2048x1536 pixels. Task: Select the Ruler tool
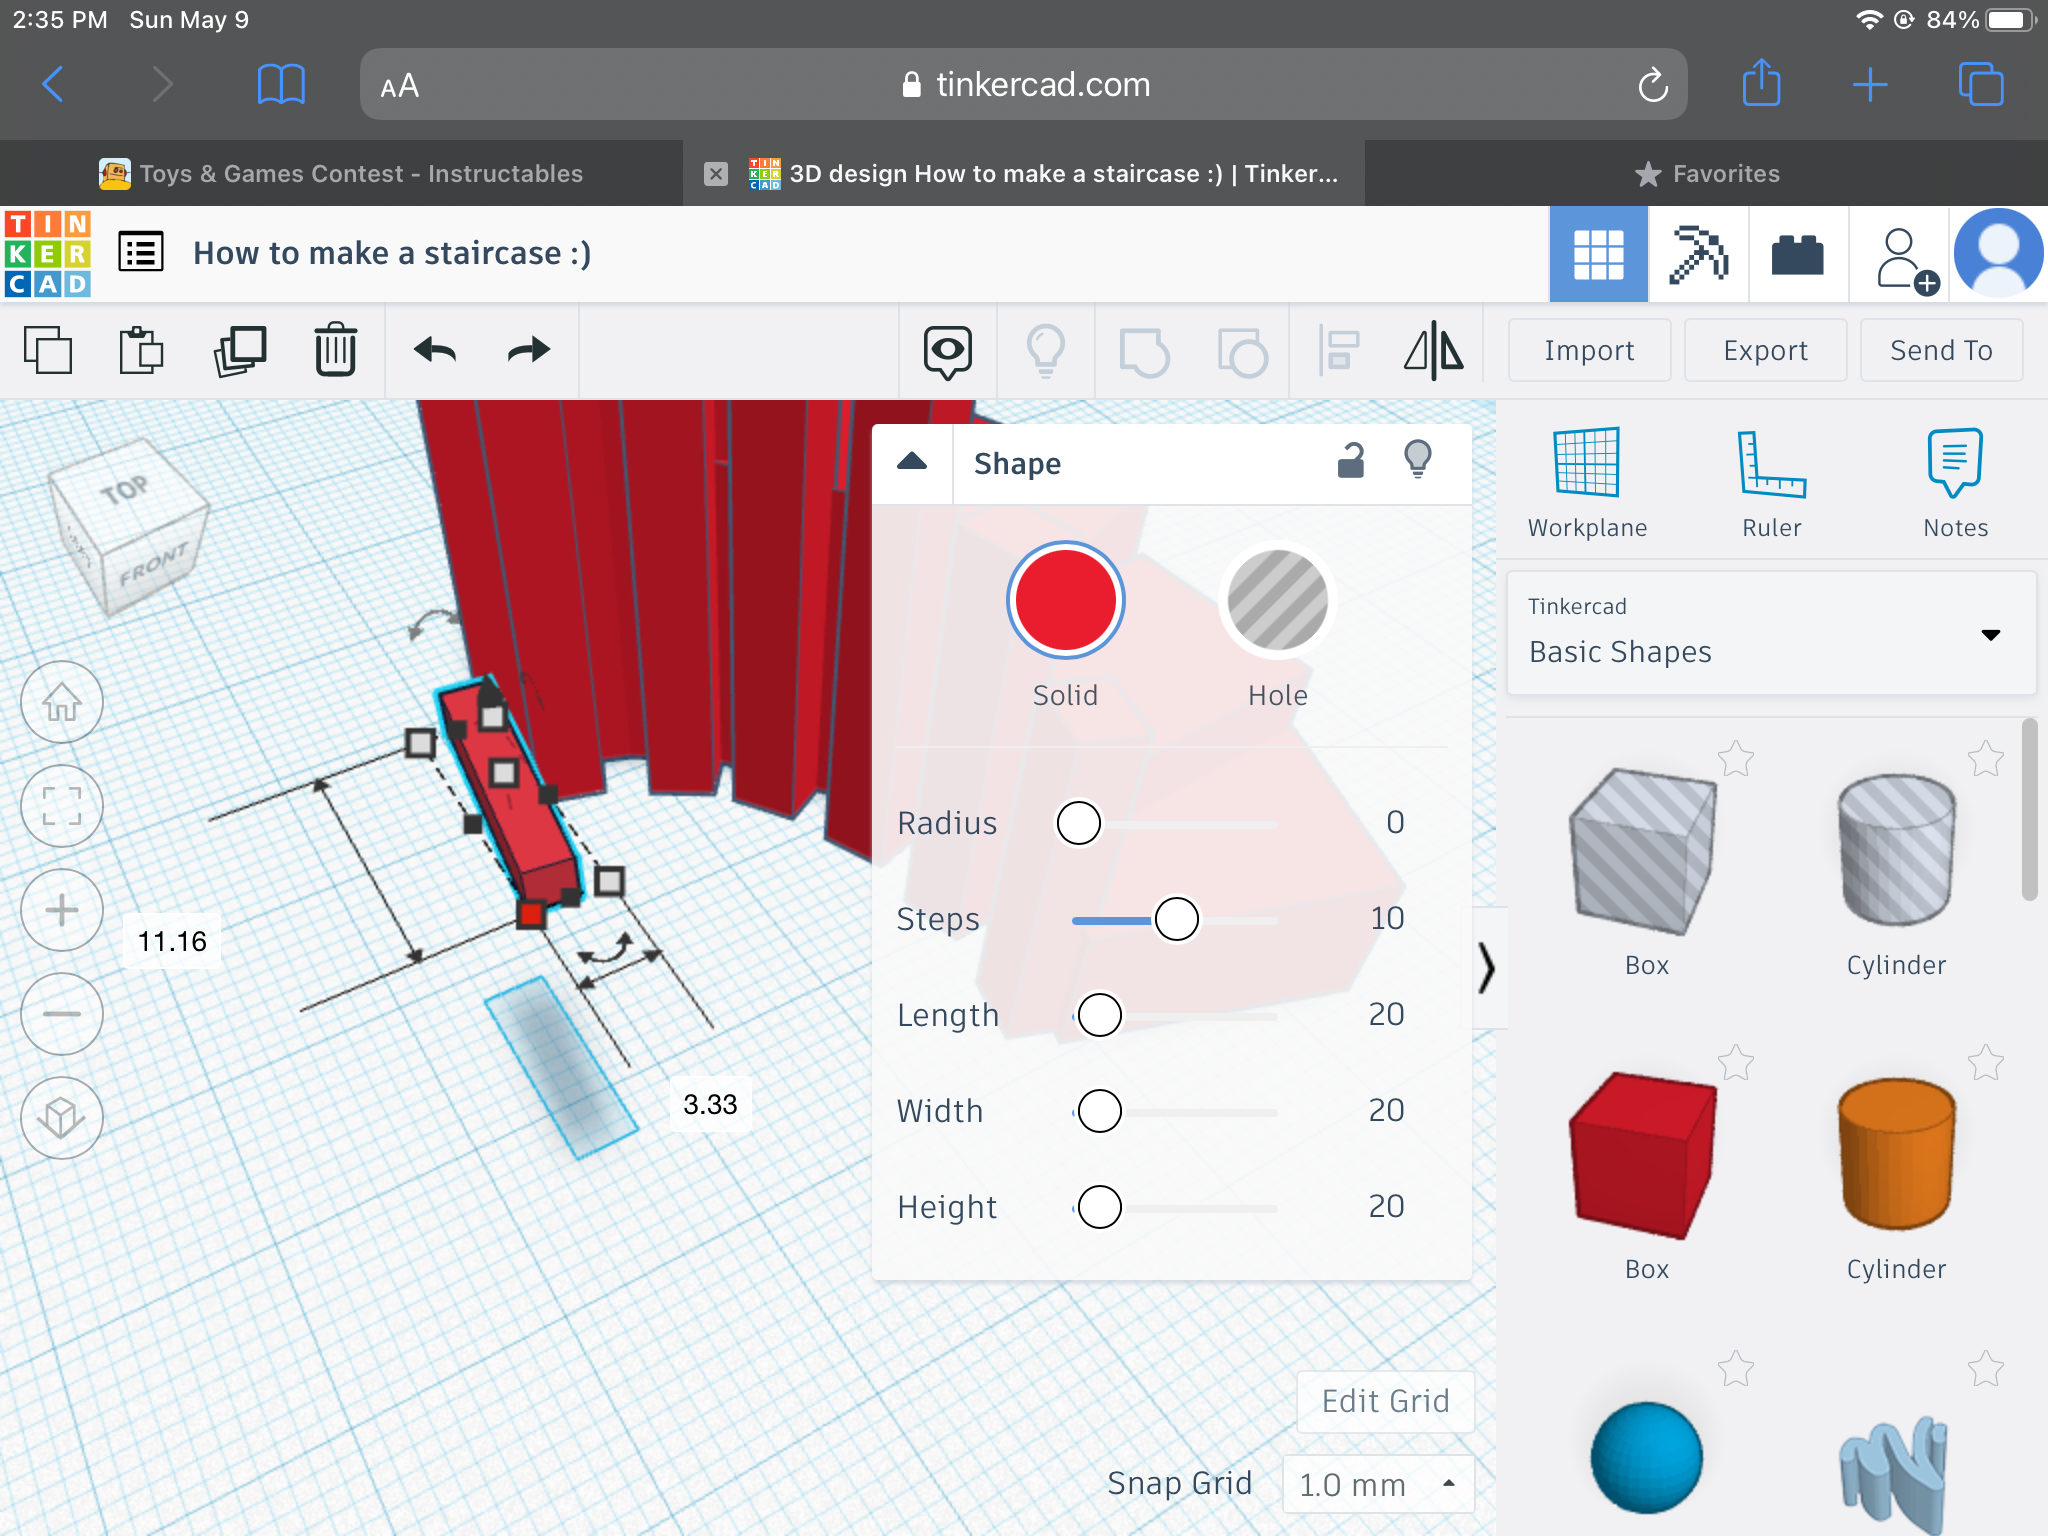[1771, 484]
